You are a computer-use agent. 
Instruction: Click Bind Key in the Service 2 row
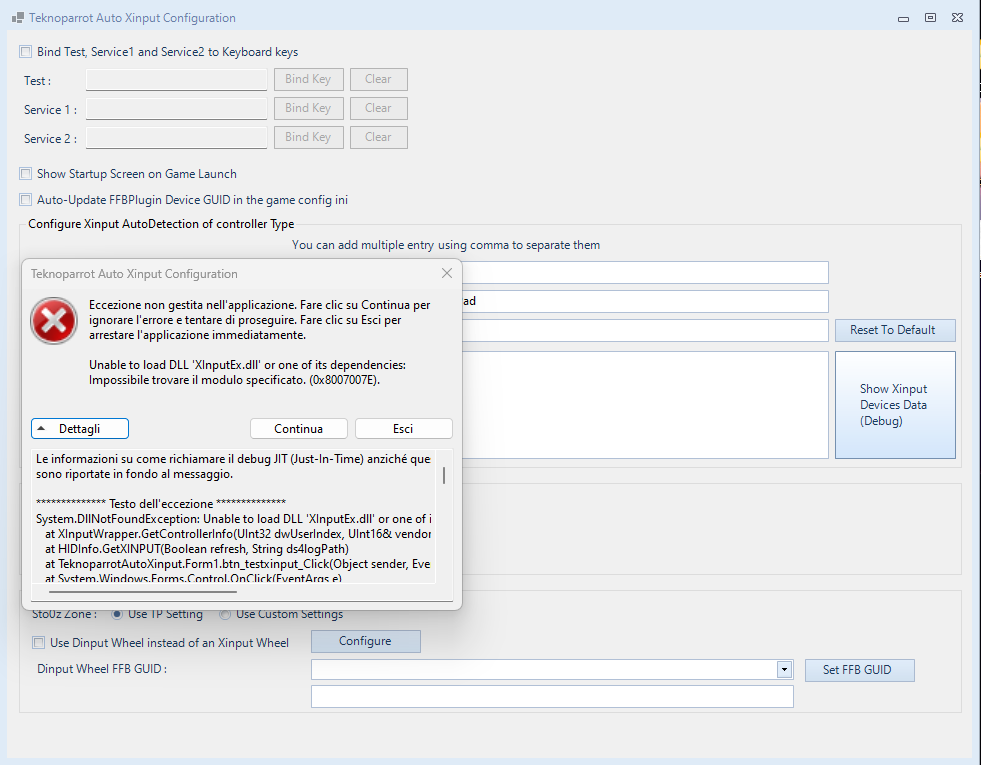coord(308,137)
